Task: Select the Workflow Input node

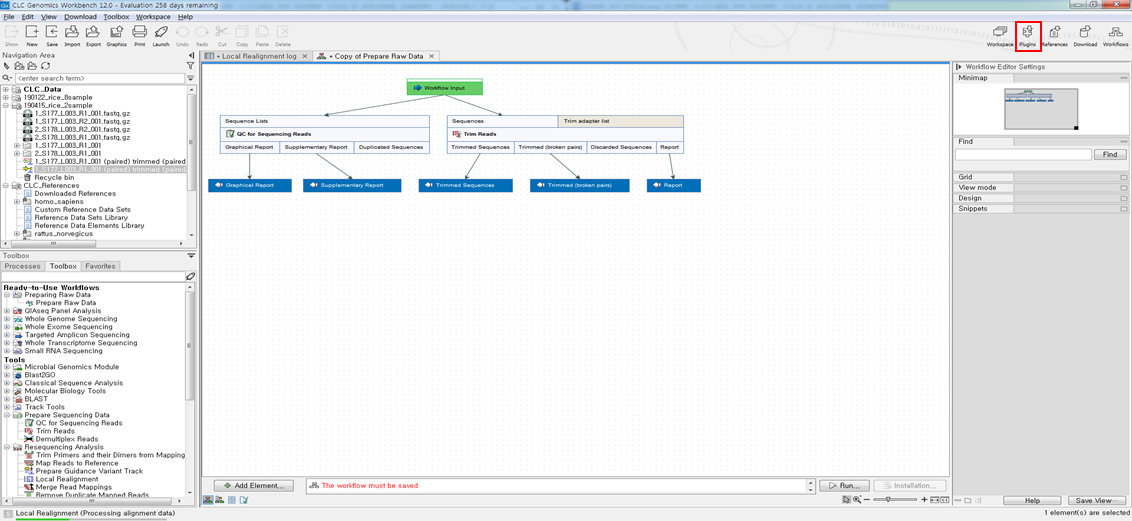Action: 444,88
